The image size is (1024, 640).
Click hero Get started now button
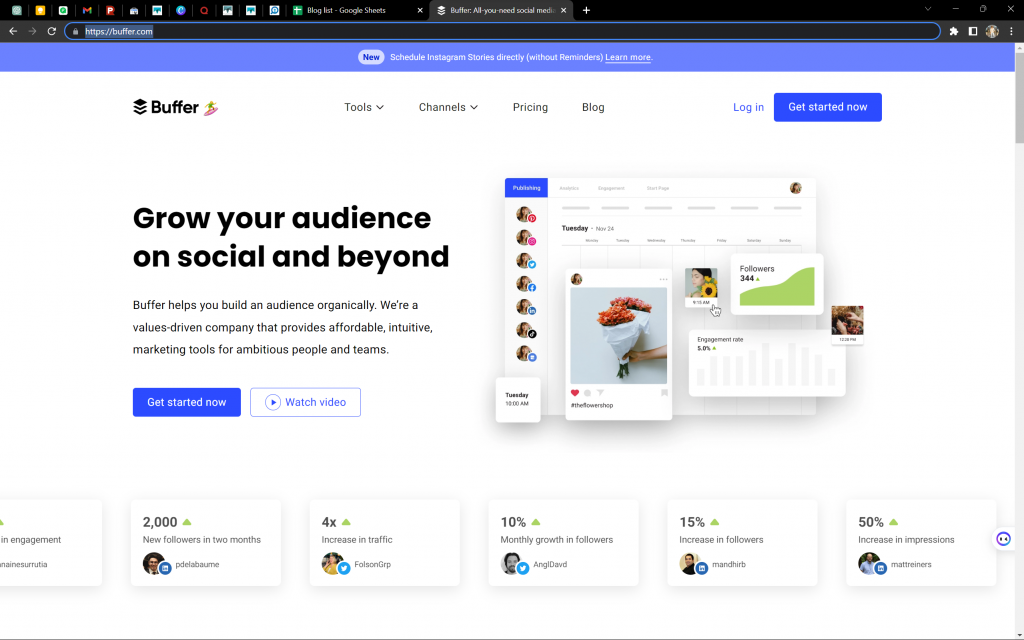[x=187, y=402]
